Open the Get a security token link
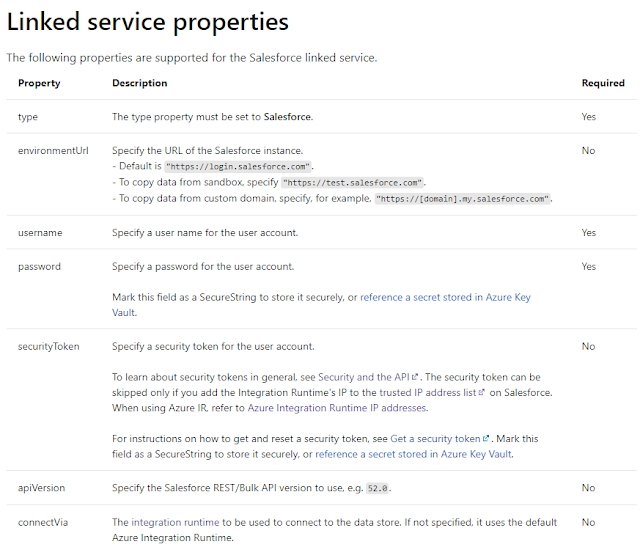The width and height of the screenshot is (640, 558). coord(436,438)
